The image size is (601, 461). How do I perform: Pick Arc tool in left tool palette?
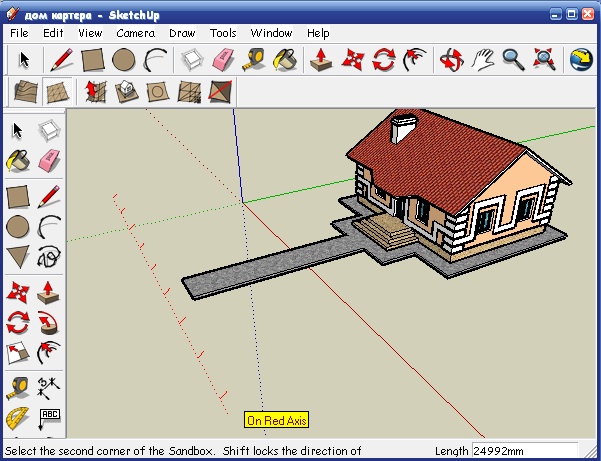click(x=49, y=226)
